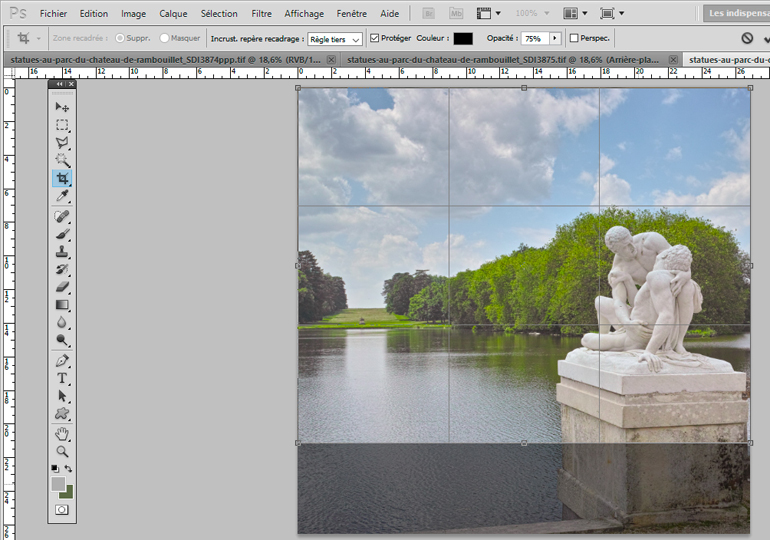Close the SDI3874ppp.tif document tab
The width and height of the screenshot is (770, 540).
331,59
